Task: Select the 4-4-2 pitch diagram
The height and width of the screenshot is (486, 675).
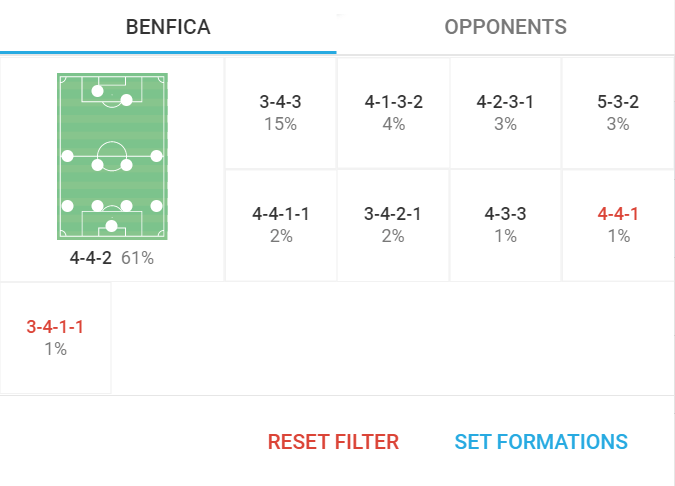Action: (x=112, y=156)
